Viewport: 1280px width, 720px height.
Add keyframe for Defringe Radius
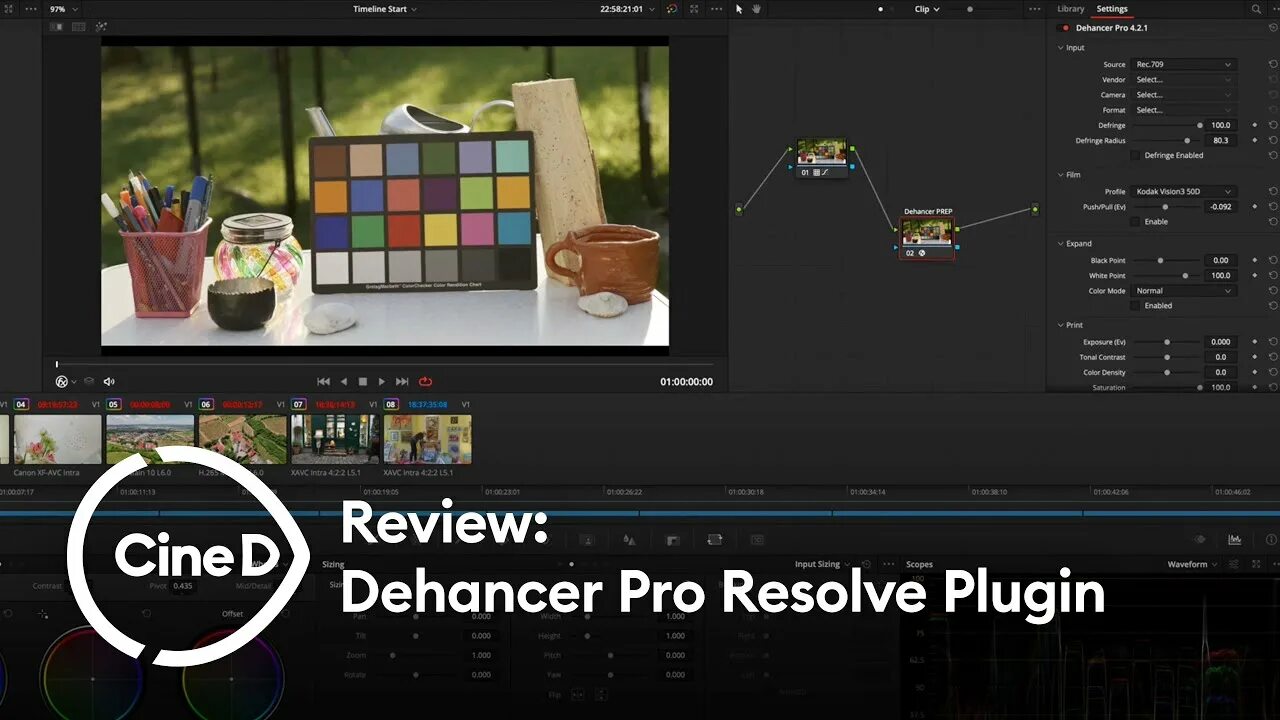point(1255,140)
